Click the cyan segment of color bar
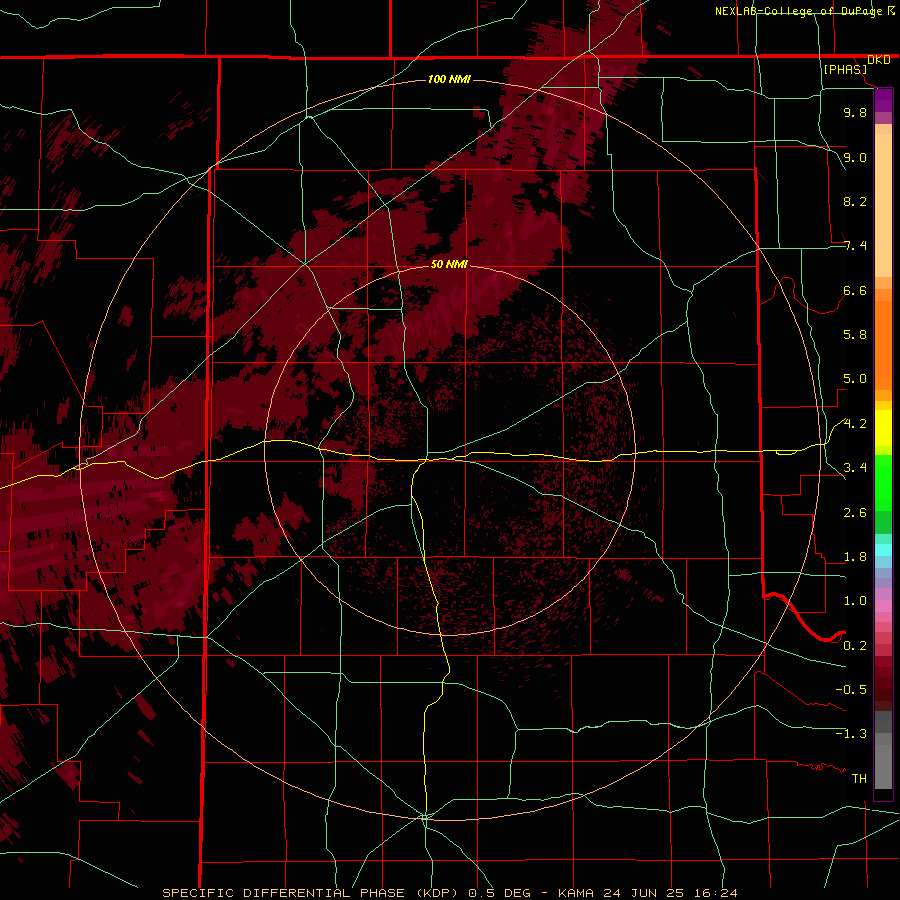This screenshot has height=900, width=900. (883, 550)
